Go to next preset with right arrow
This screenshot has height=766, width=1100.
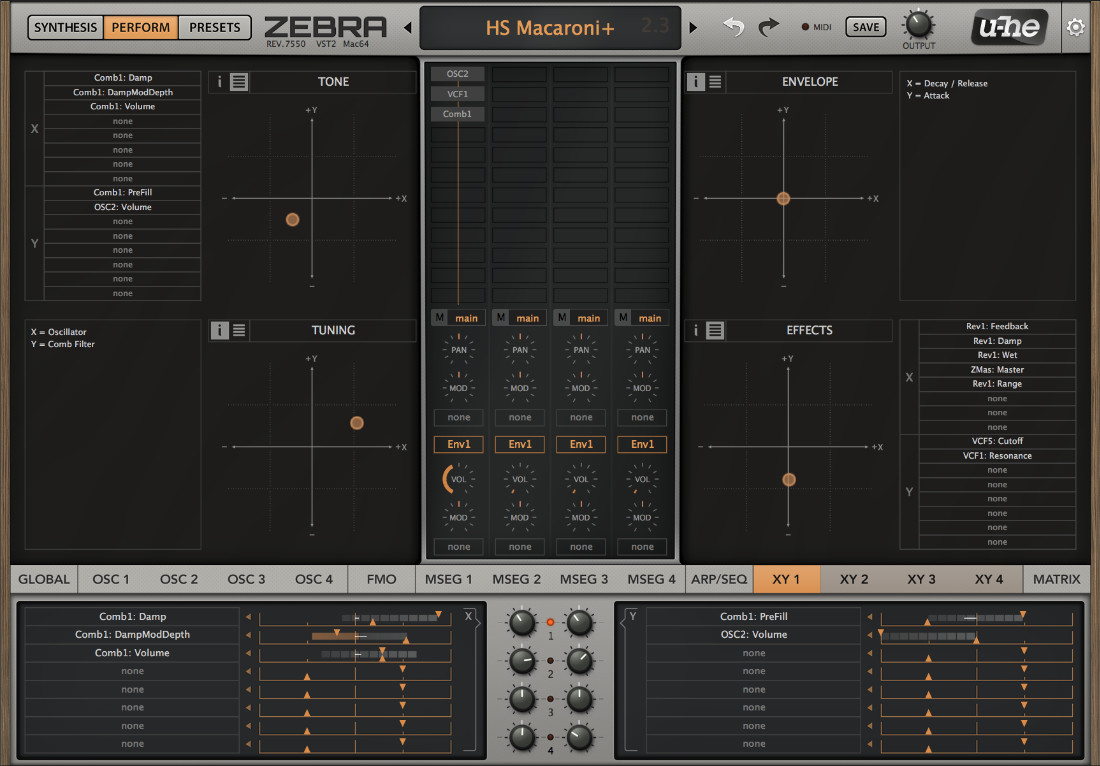point(693,27)
